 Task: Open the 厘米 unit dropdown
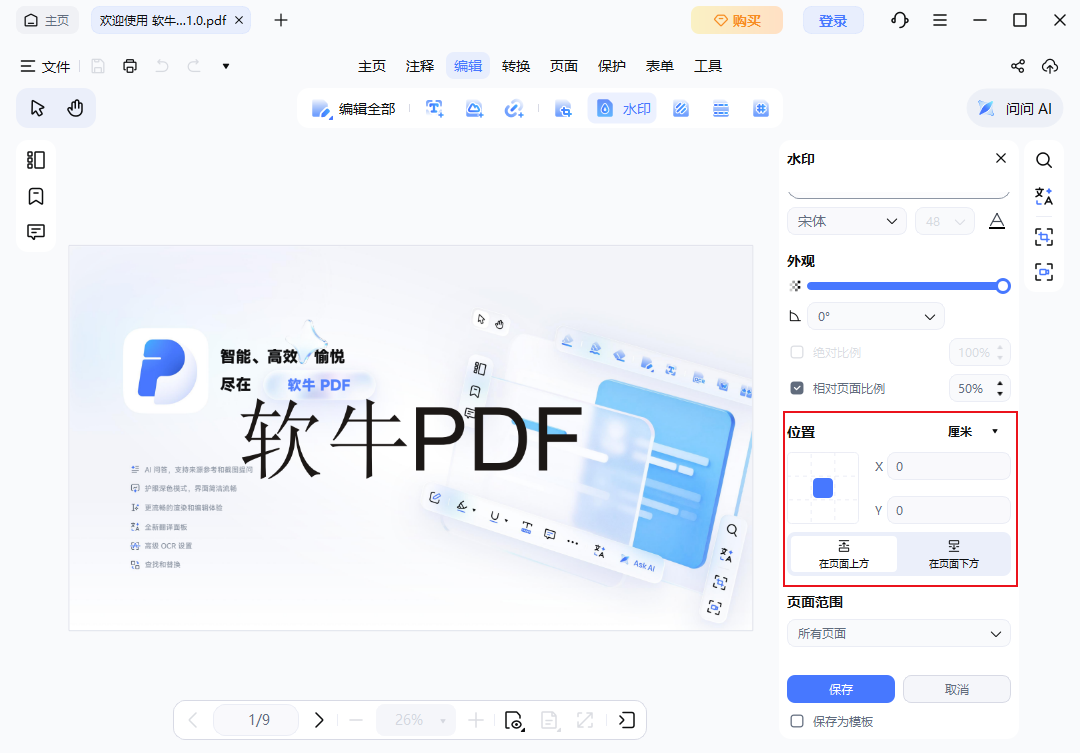pos(973,431)
